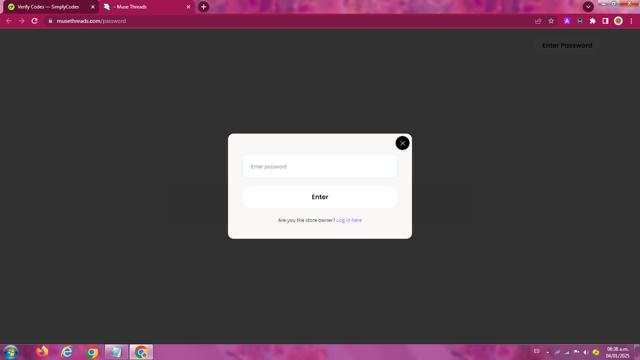View site info via the lock icon
This screenshot has height=360, width=640.
coord(50,21)
